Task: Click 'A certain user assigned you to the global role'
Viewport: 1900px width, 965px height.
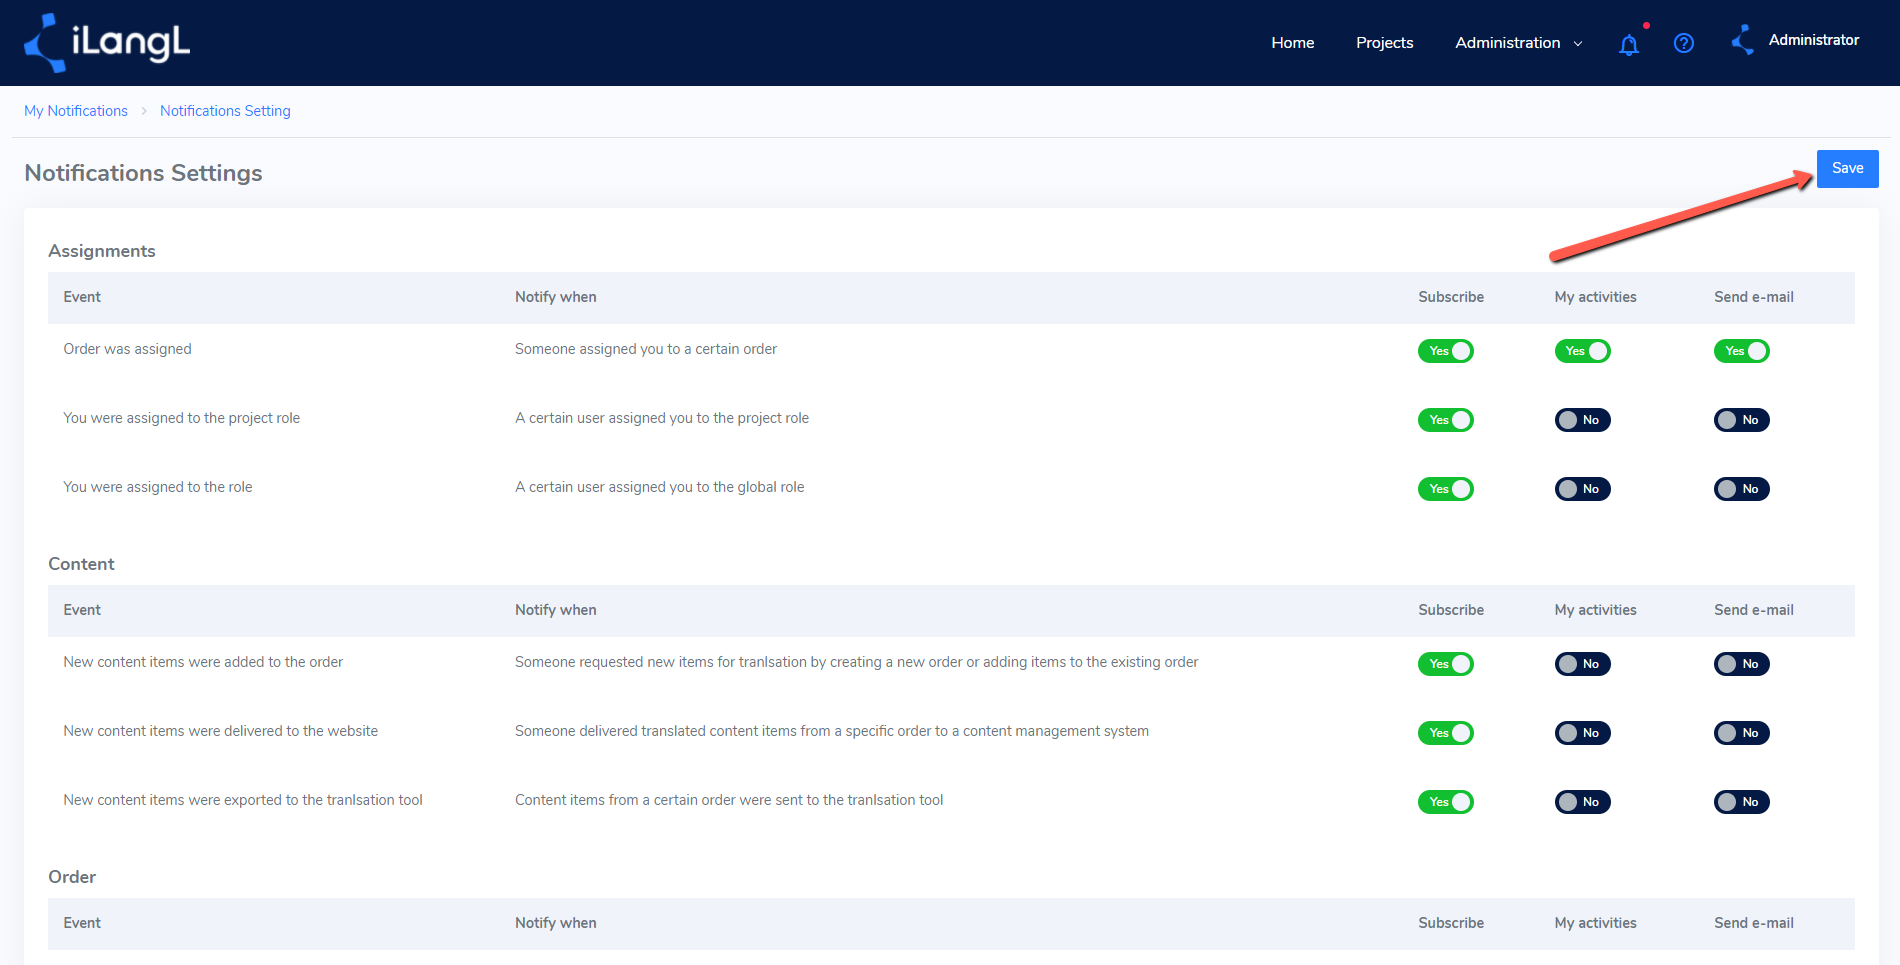Action: [x=659, y=487]
